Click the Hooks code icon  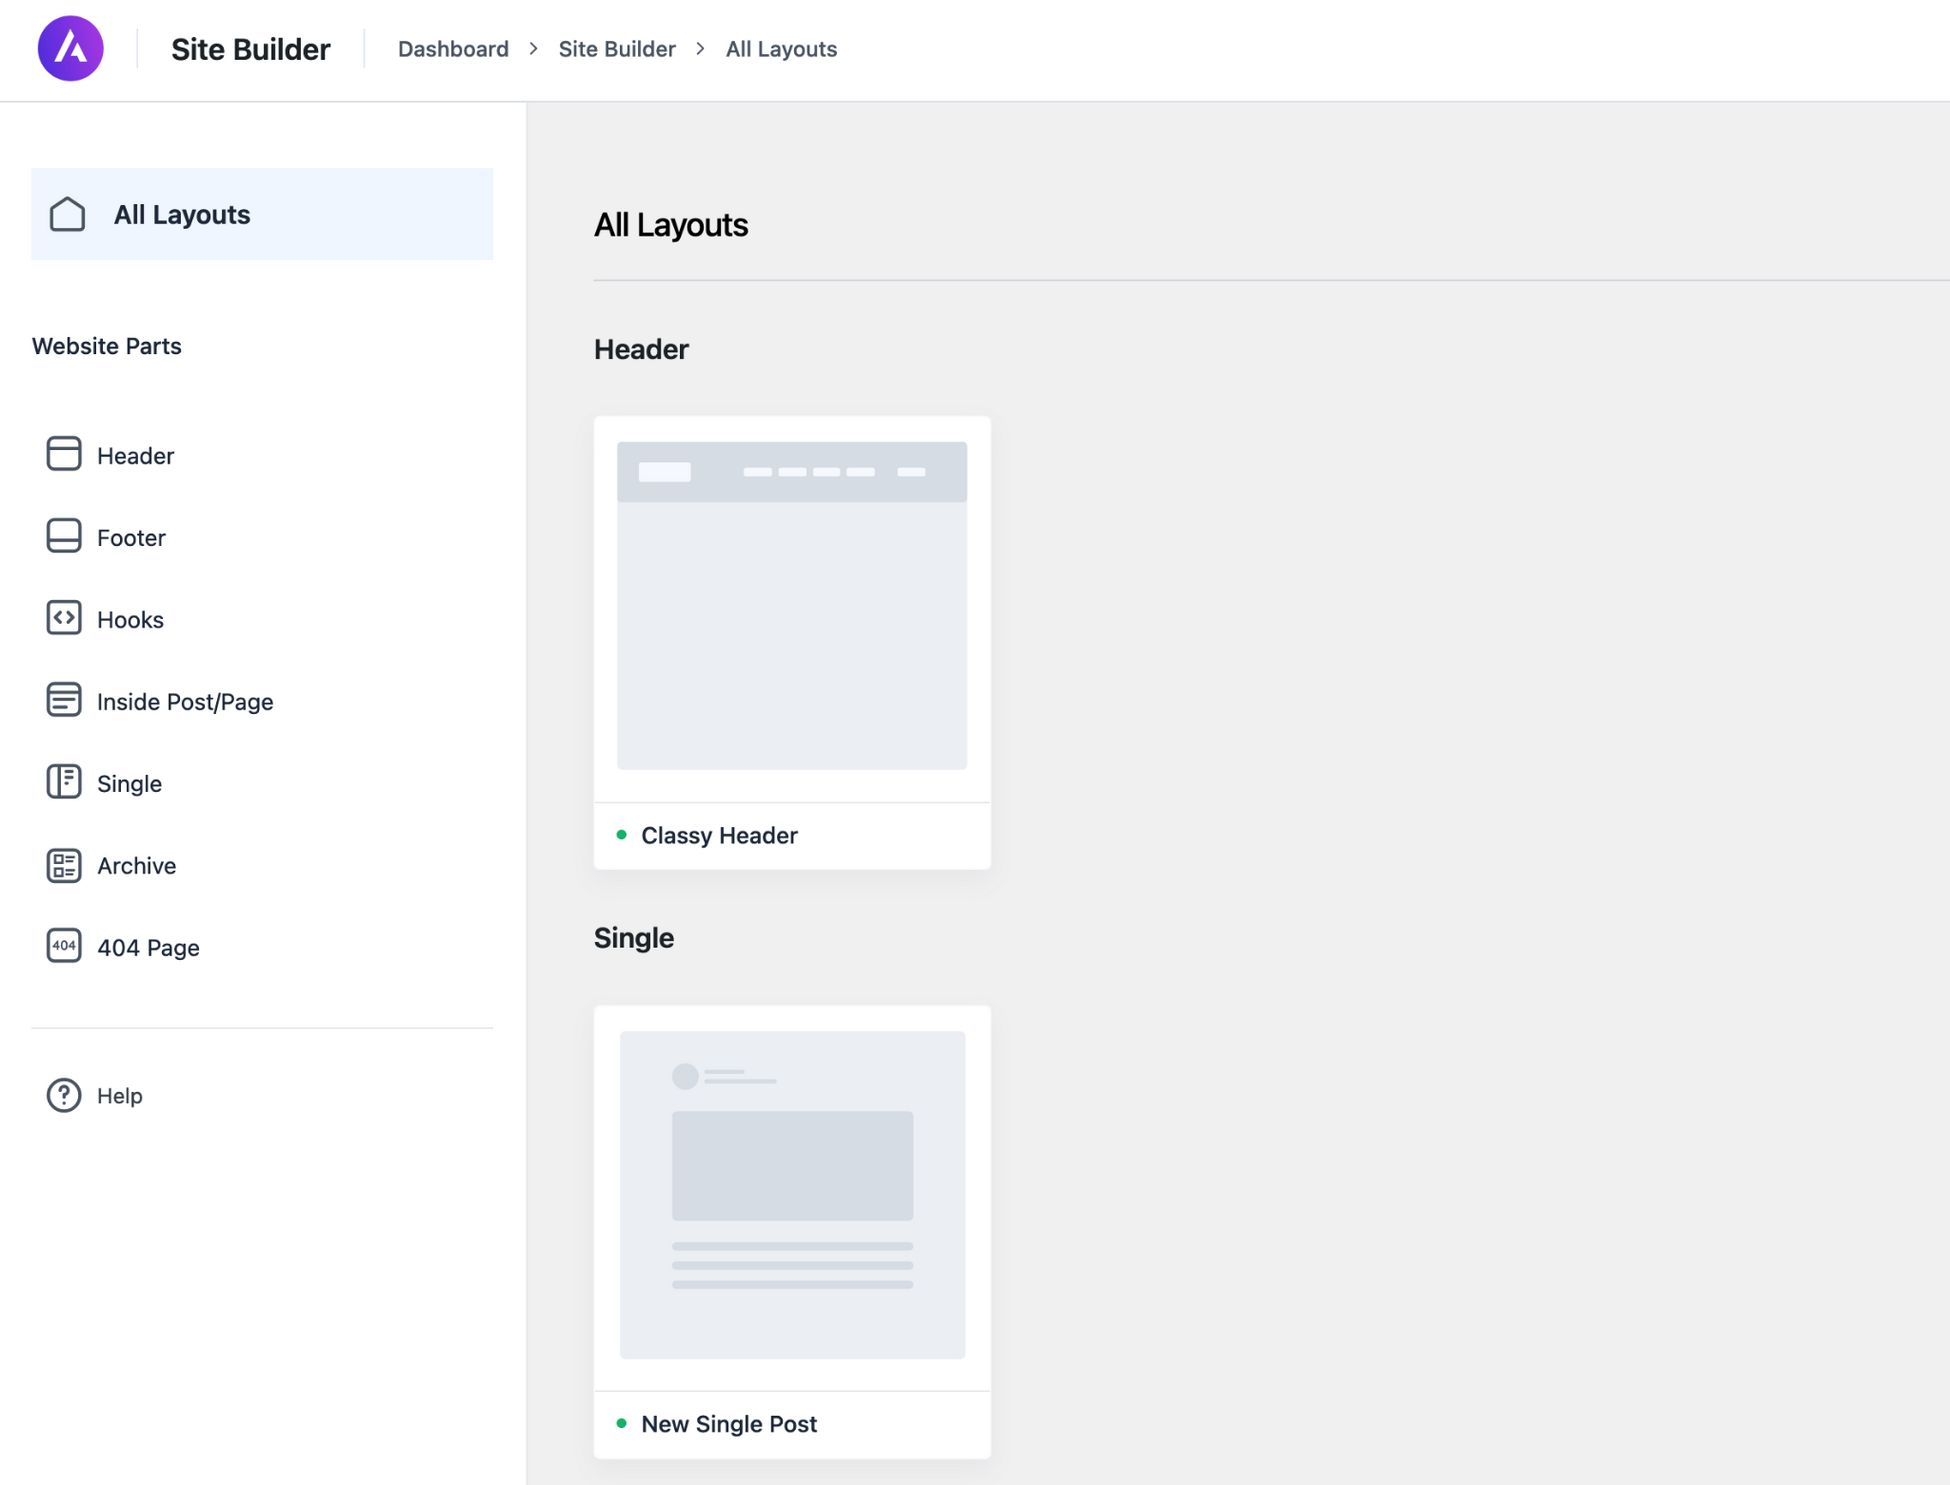64,618
